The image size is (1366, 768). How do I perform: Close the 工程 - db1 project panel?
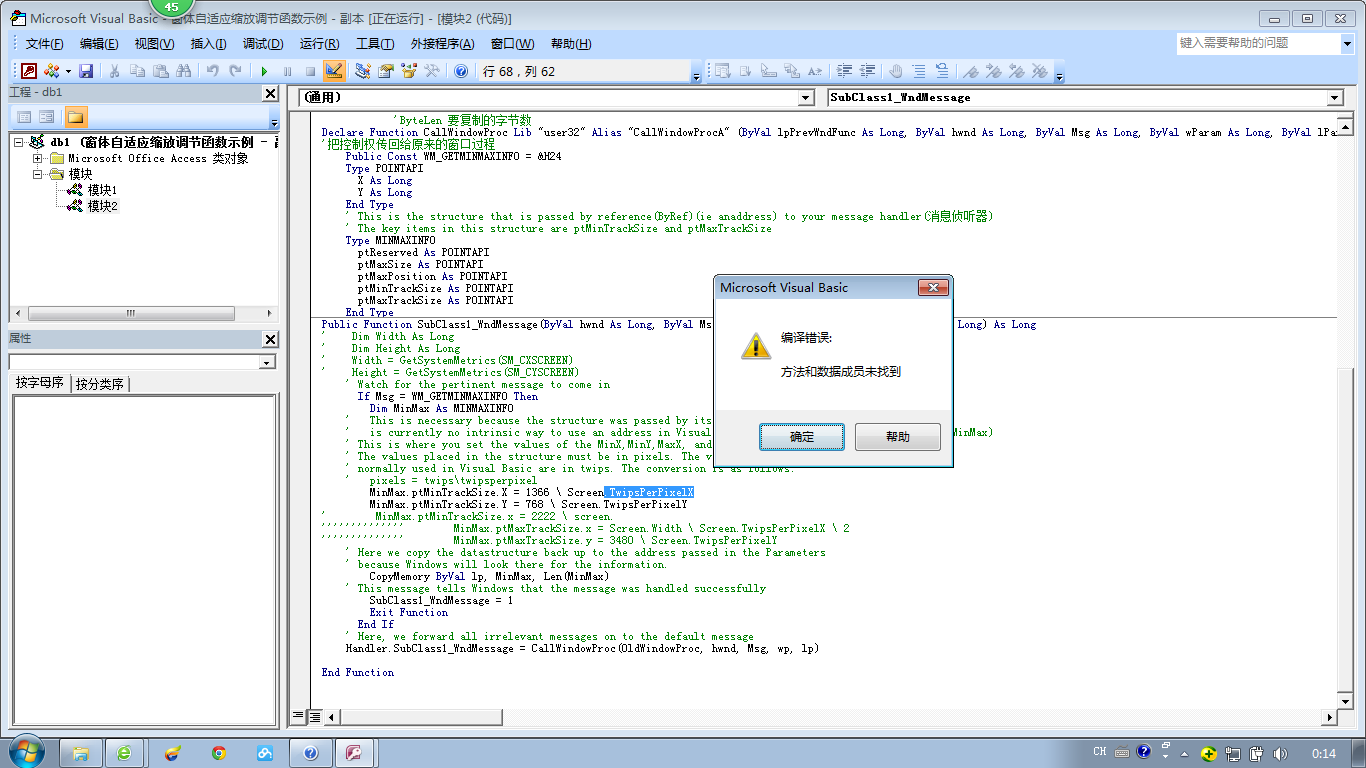pos(270,93)
